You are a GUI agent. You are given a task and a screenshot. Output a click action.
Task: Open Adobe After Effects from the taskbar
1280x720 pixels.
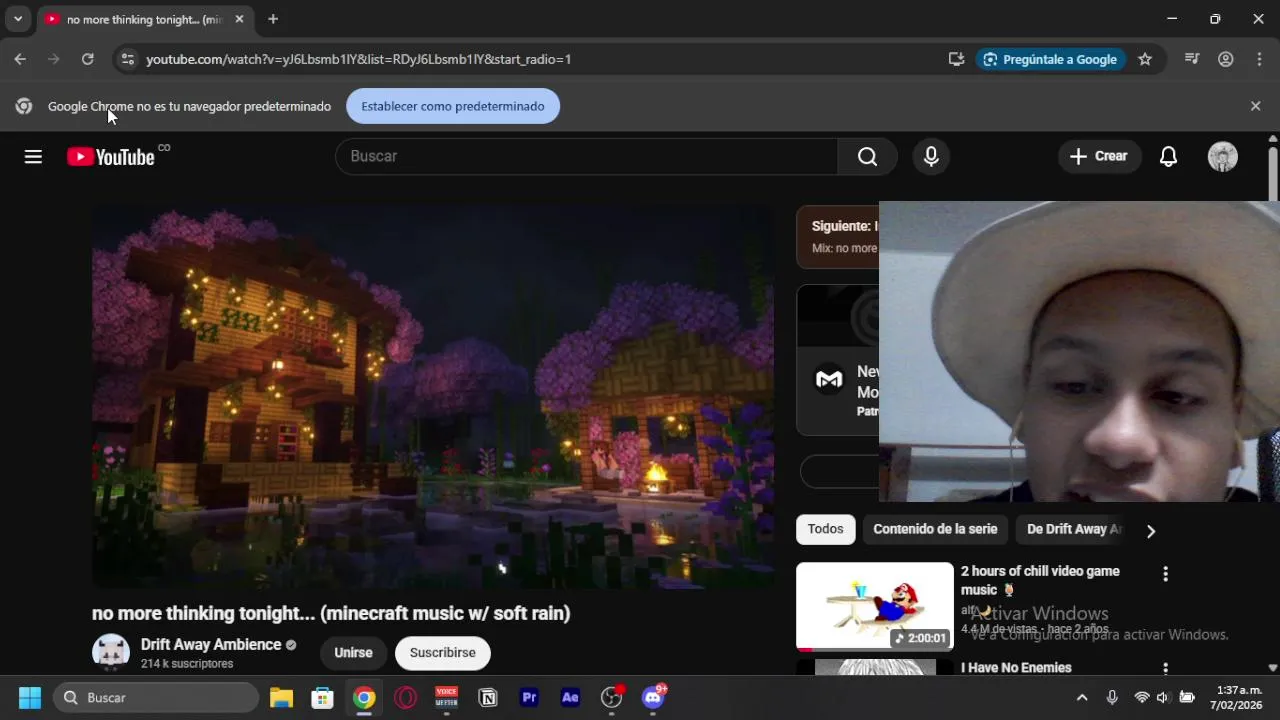570,697
